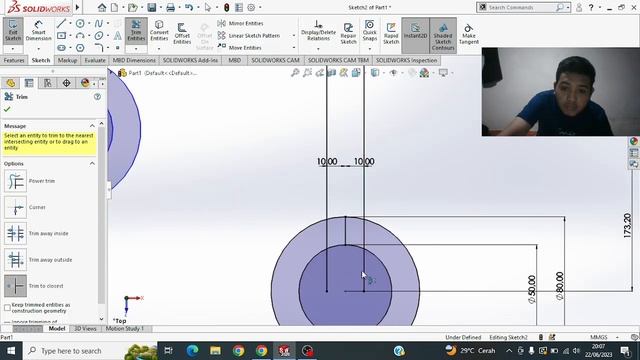Switch to the Markup tab
640x360 pixels.
pyautogui.click(x=67, y=60)
